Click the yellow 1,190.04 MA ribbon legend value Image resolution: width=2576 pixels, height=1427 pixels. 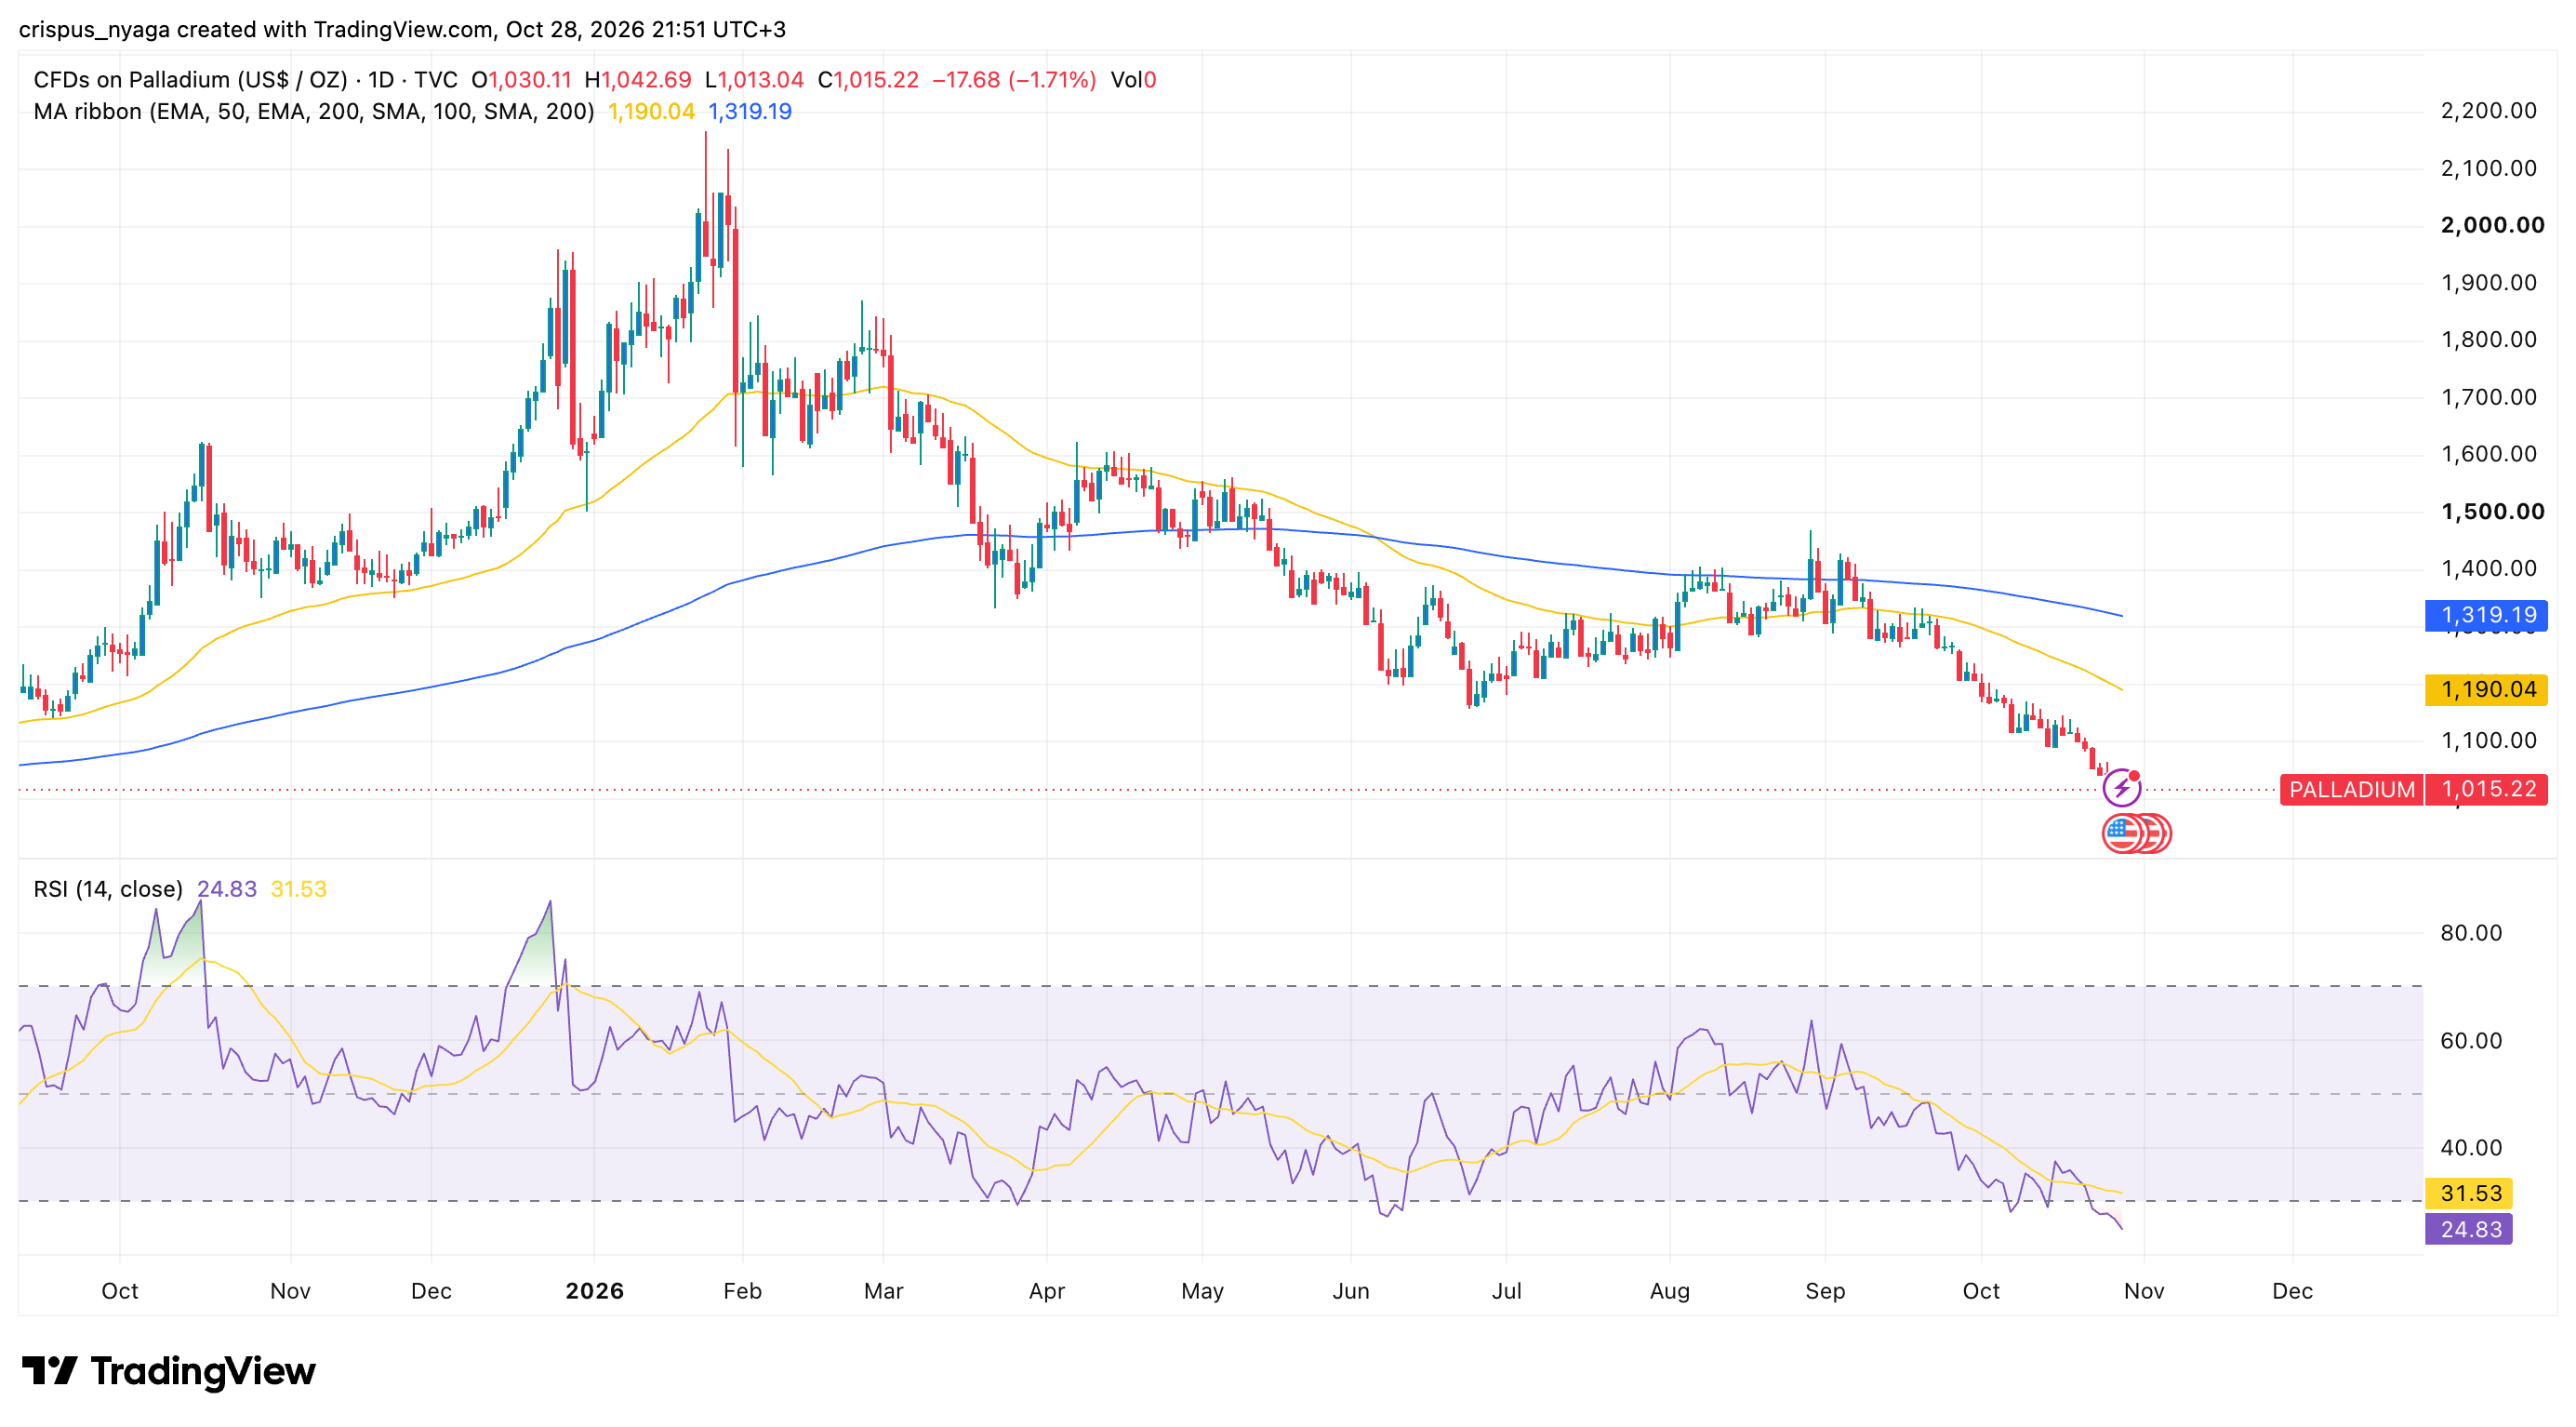pyautogui.click(x=651, y=111)
